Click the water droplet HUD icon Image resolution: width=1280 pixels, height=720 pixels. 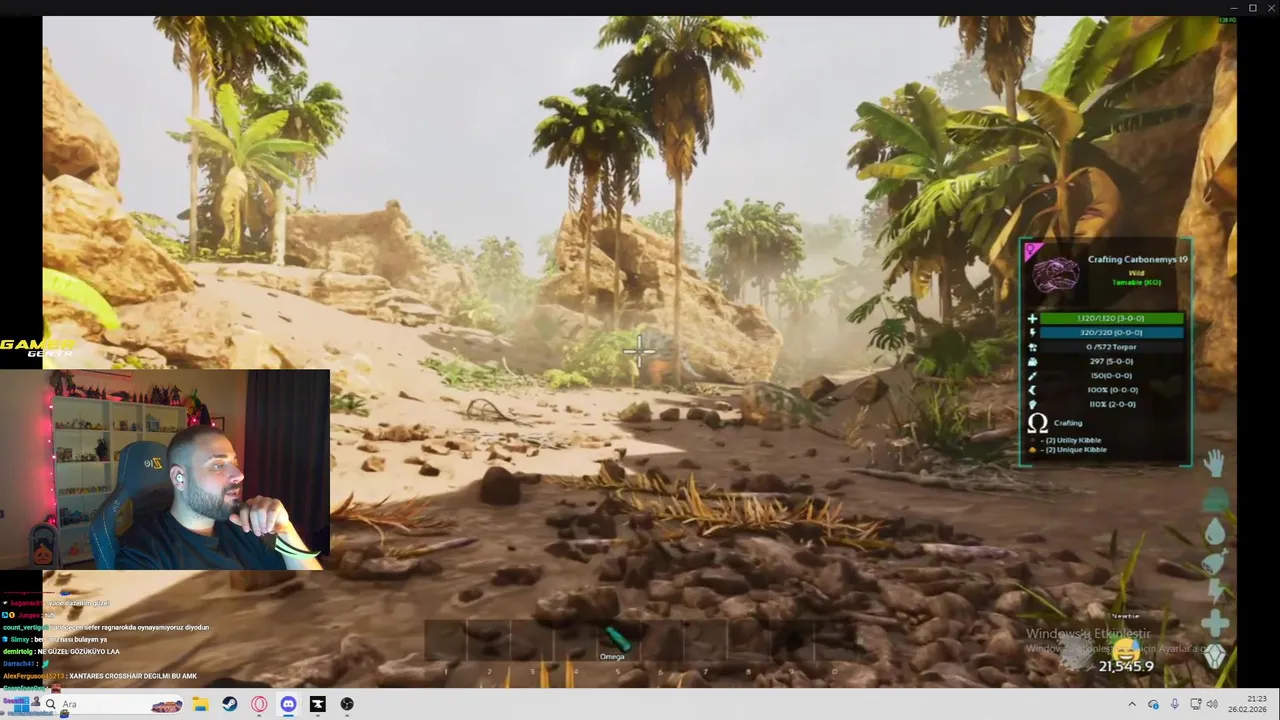tap(1214, 531)
